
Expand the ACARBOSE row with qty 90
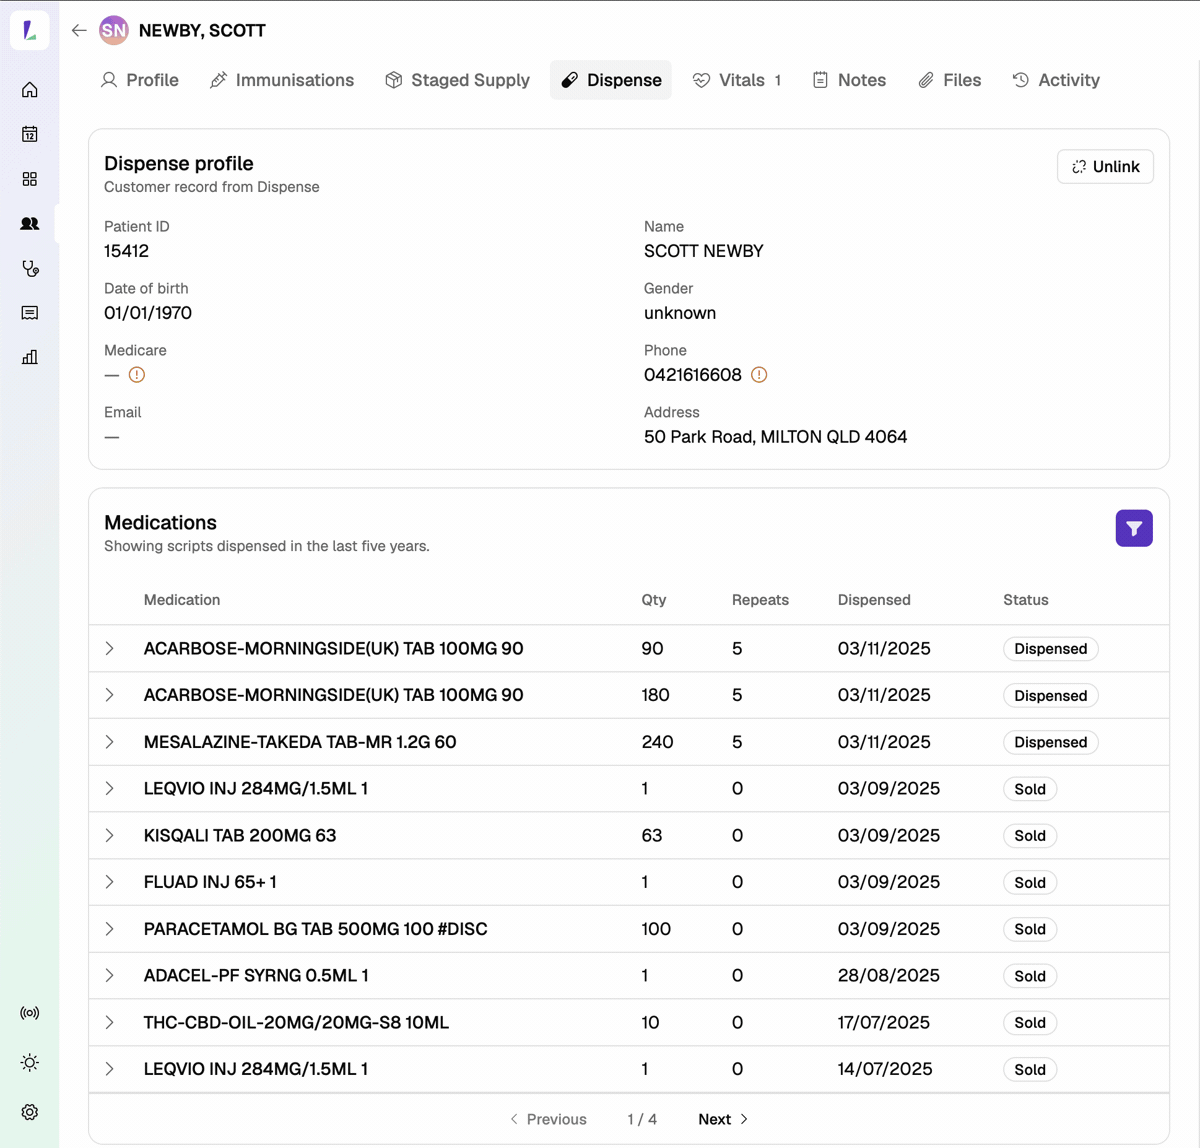click(110, 649)
